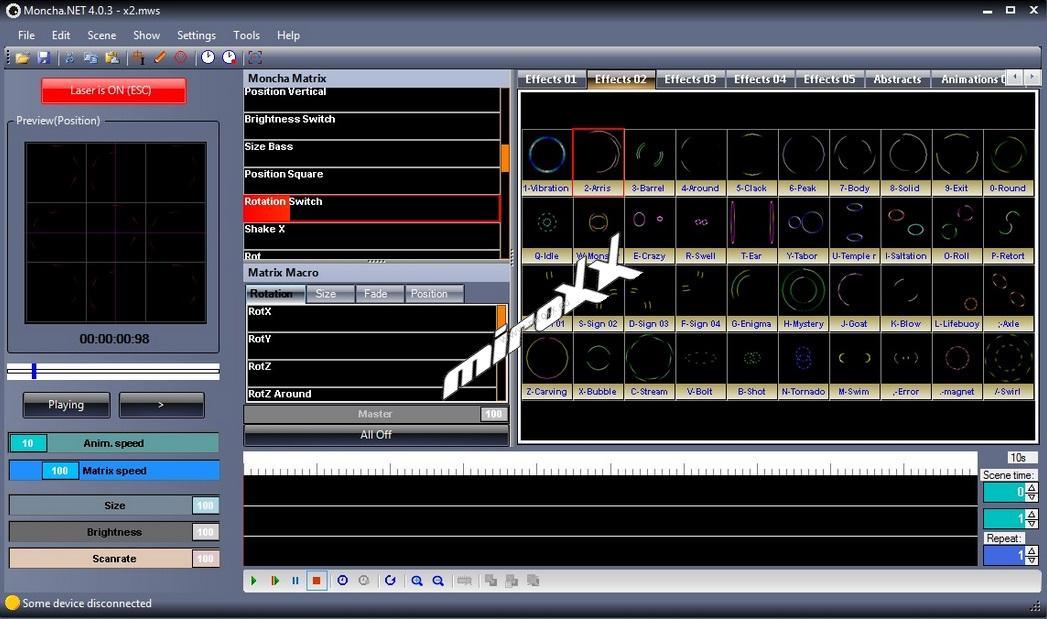Click Scene time down stepper arrow
Viewport: 1047px width, 619px height.
pyautogui.click(x=1032, y=497)
